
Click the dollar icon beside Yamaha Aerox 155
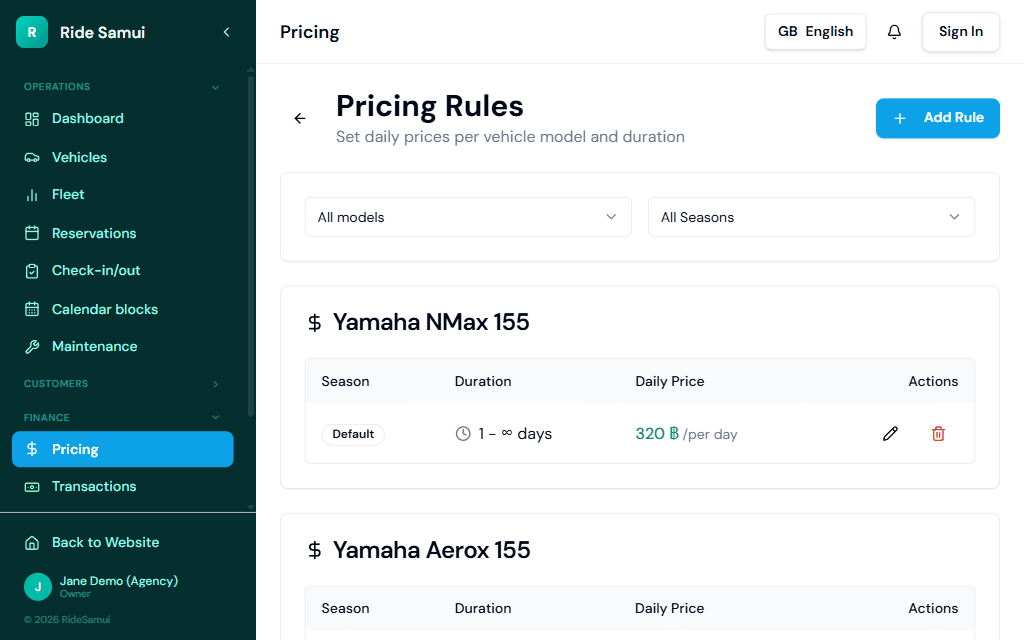[x=315, y=551]
